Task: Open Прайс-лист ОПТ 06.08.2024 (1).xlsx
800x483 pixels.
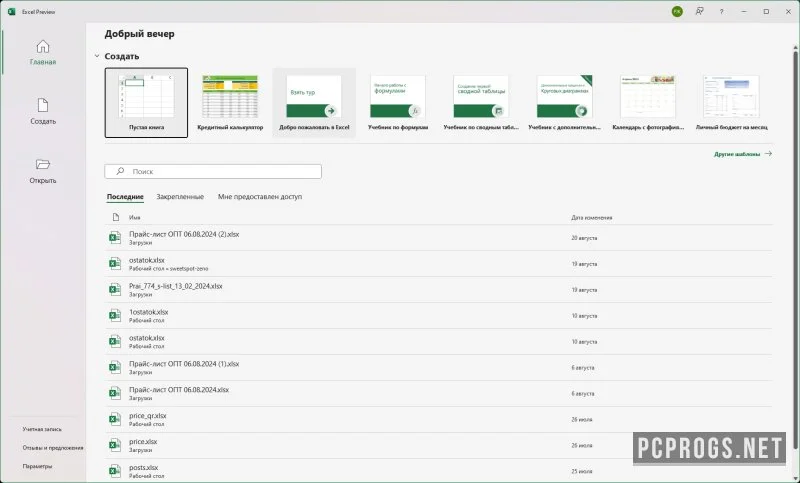Action: tap(184, 364)
